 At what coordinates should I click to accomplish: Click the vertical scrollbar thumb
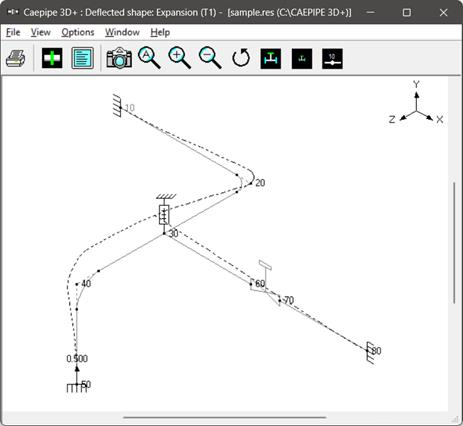454,243
